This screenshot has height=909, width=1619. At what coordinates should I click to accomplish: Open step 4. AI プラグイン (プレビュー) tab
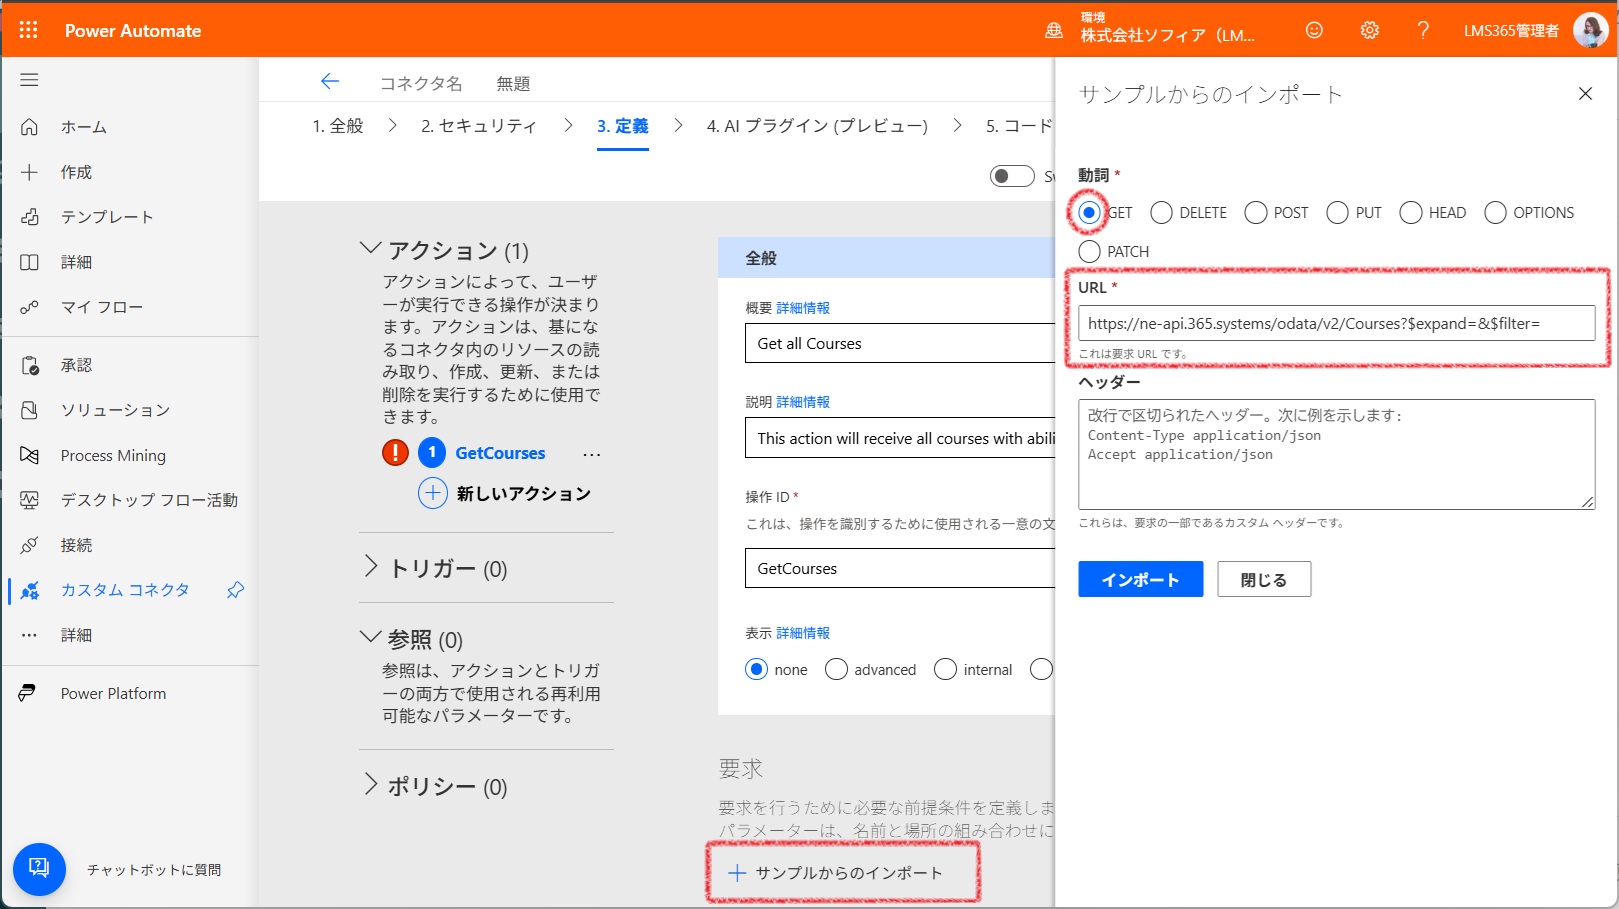[817, 126]
